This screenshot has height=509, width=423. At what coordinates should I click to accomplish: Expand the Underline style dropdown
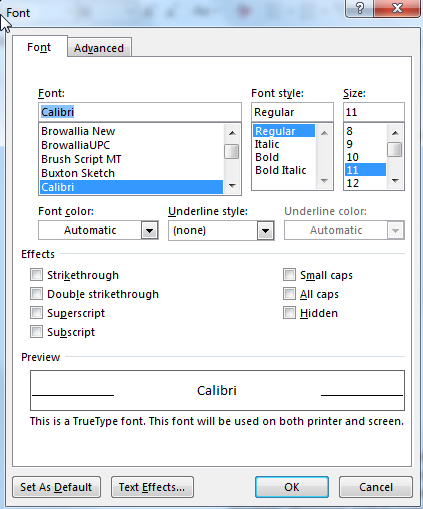point(265,230)
